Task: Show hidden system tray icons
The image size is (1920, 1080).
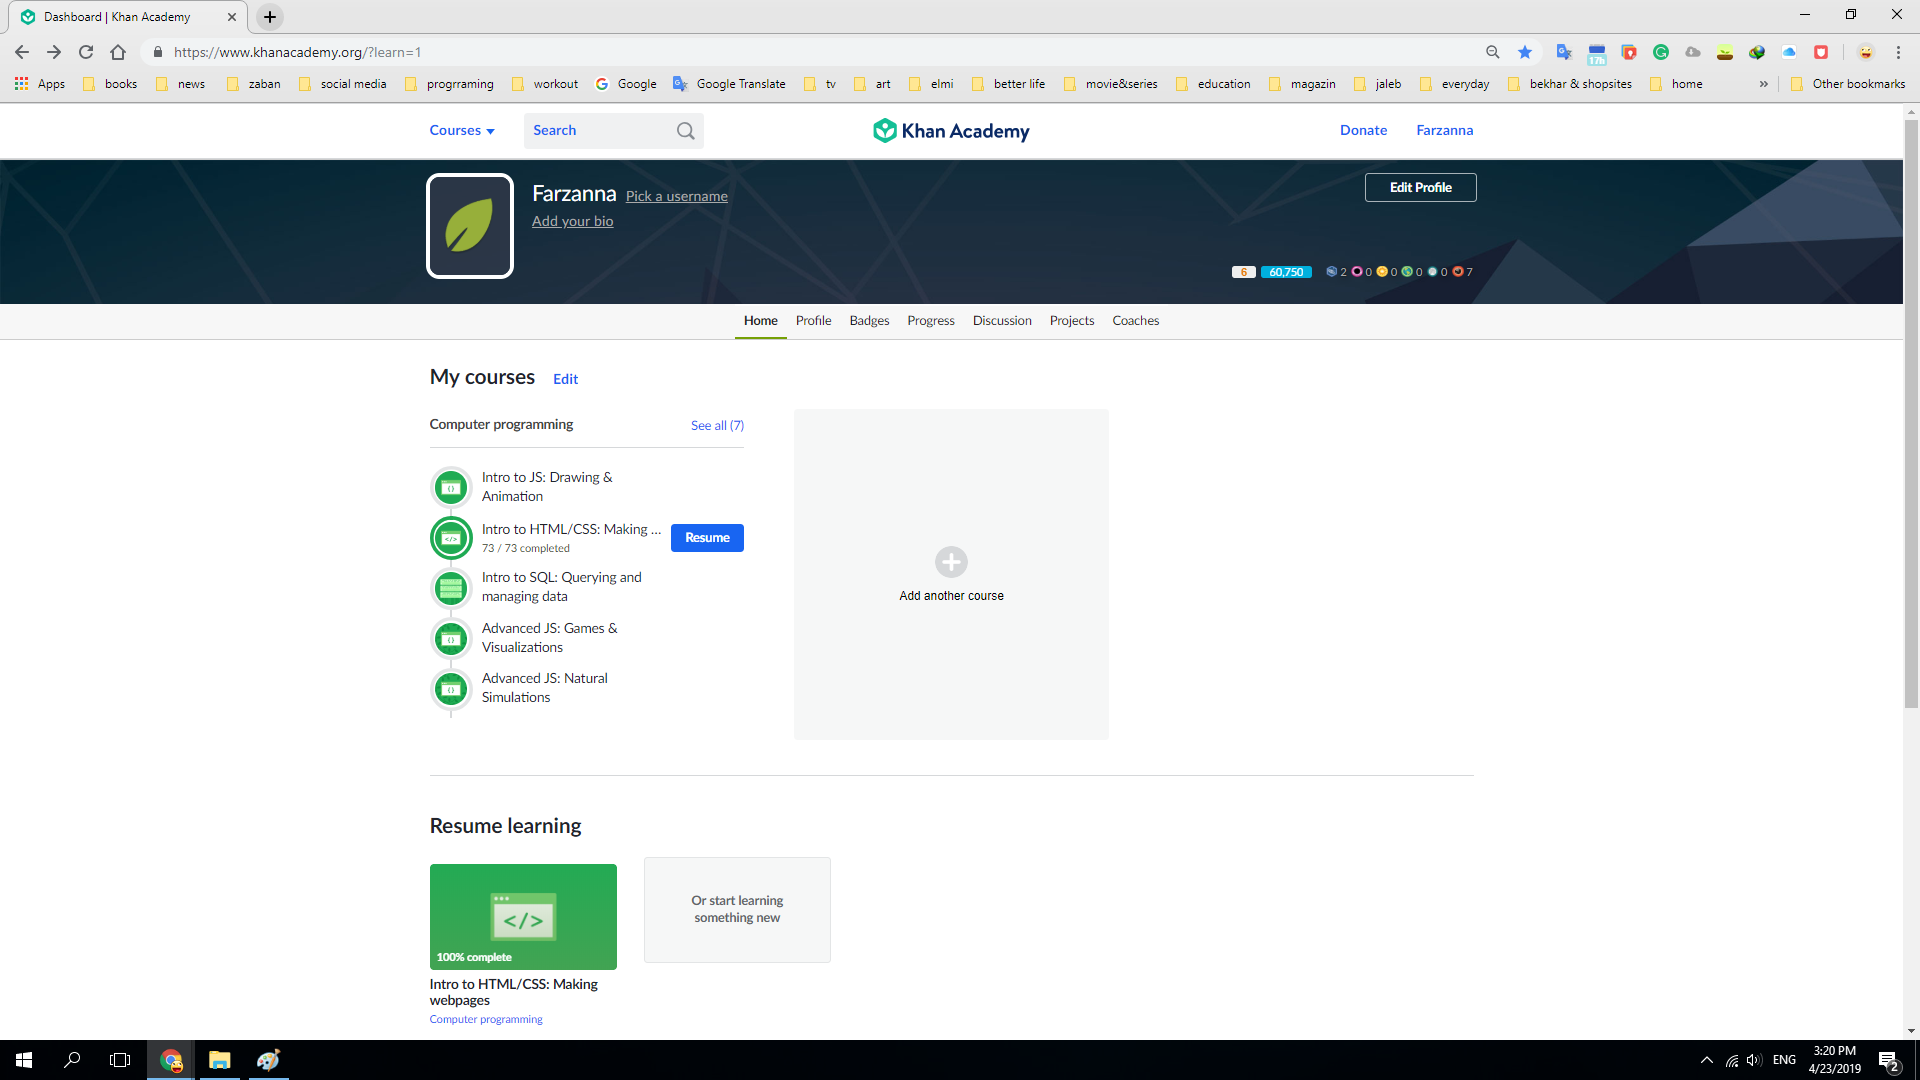Action: [x=1707, y=1060]
